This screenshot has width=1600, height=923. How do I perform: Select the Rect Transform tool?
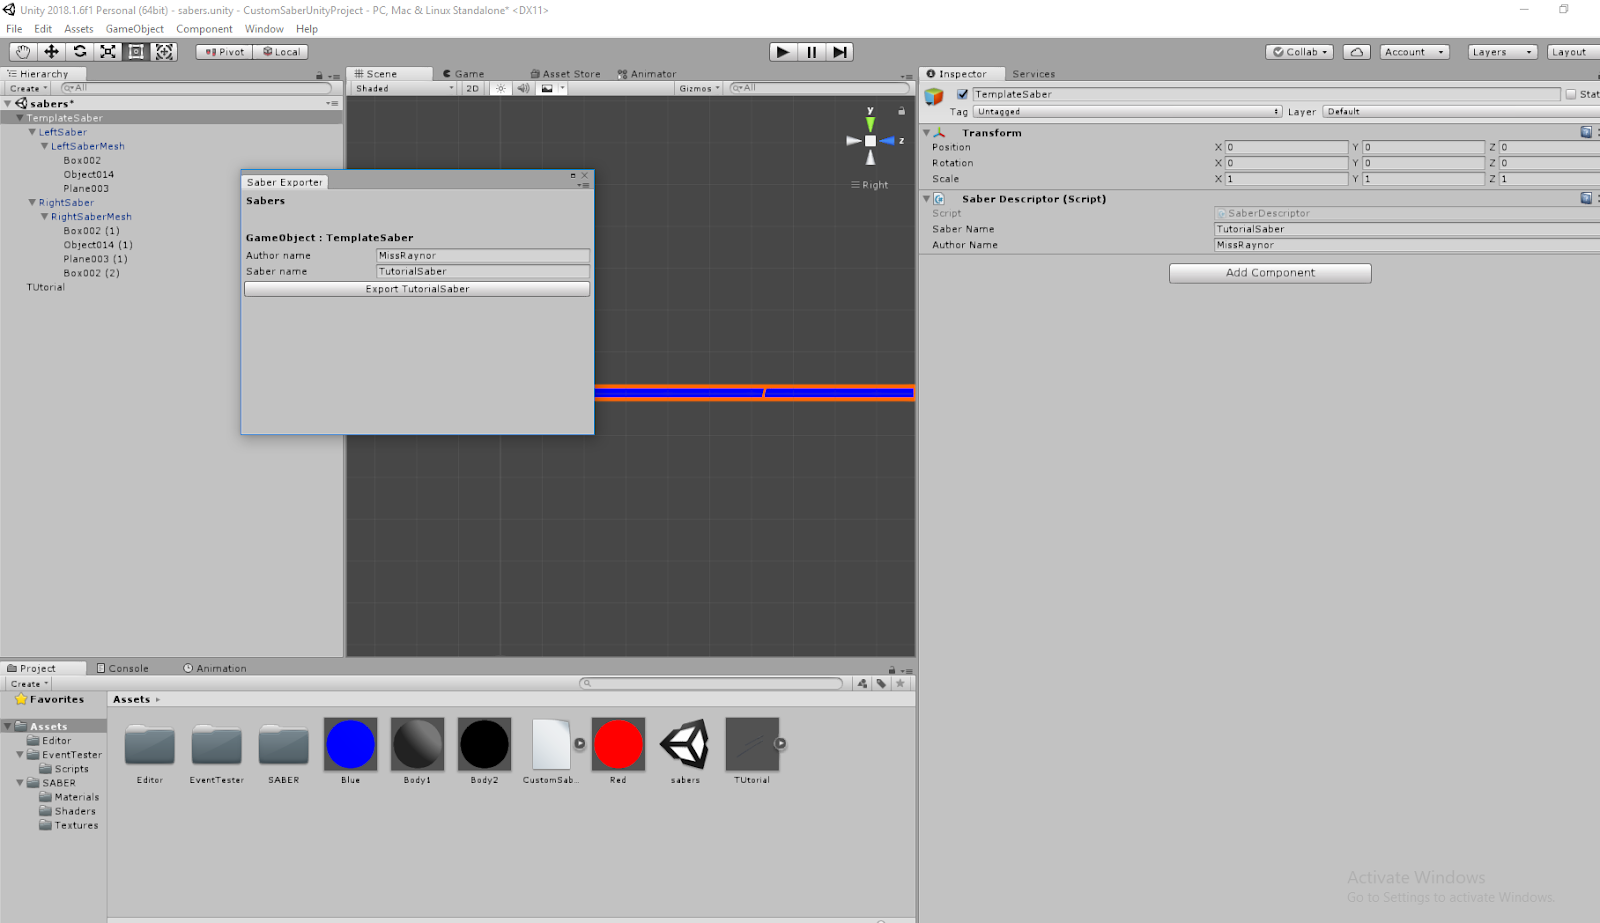(136, 51)
